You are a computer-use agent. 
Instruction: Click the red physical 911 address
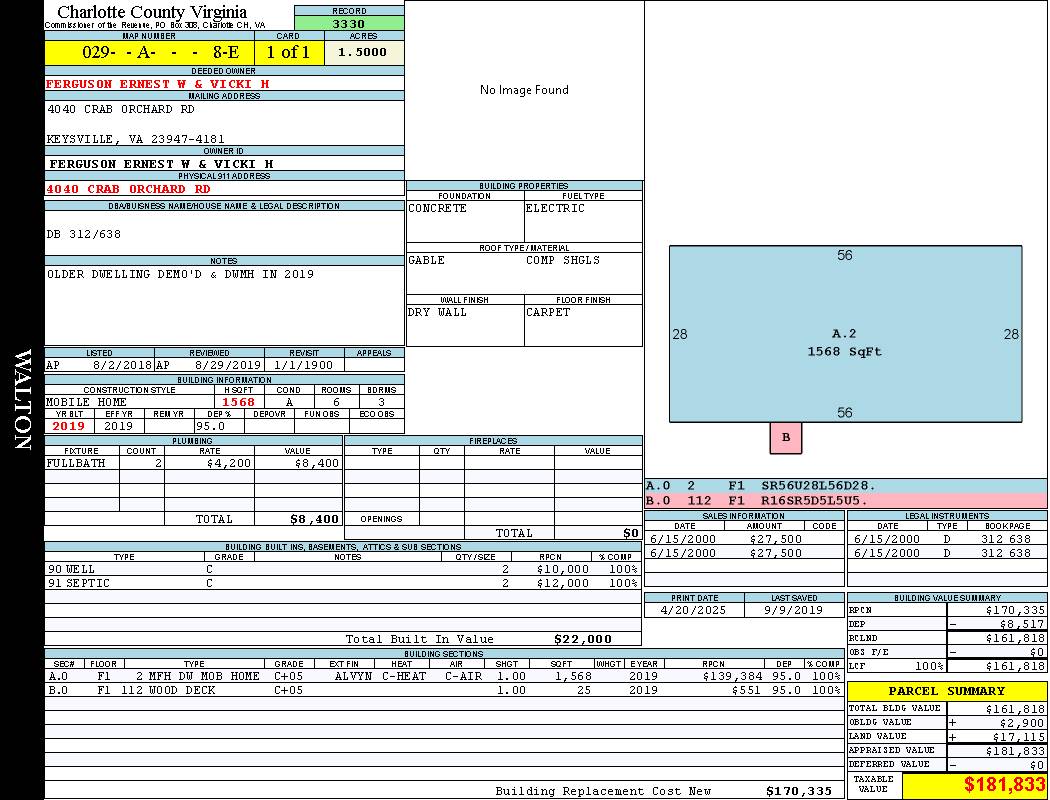[x=129, y=189]
